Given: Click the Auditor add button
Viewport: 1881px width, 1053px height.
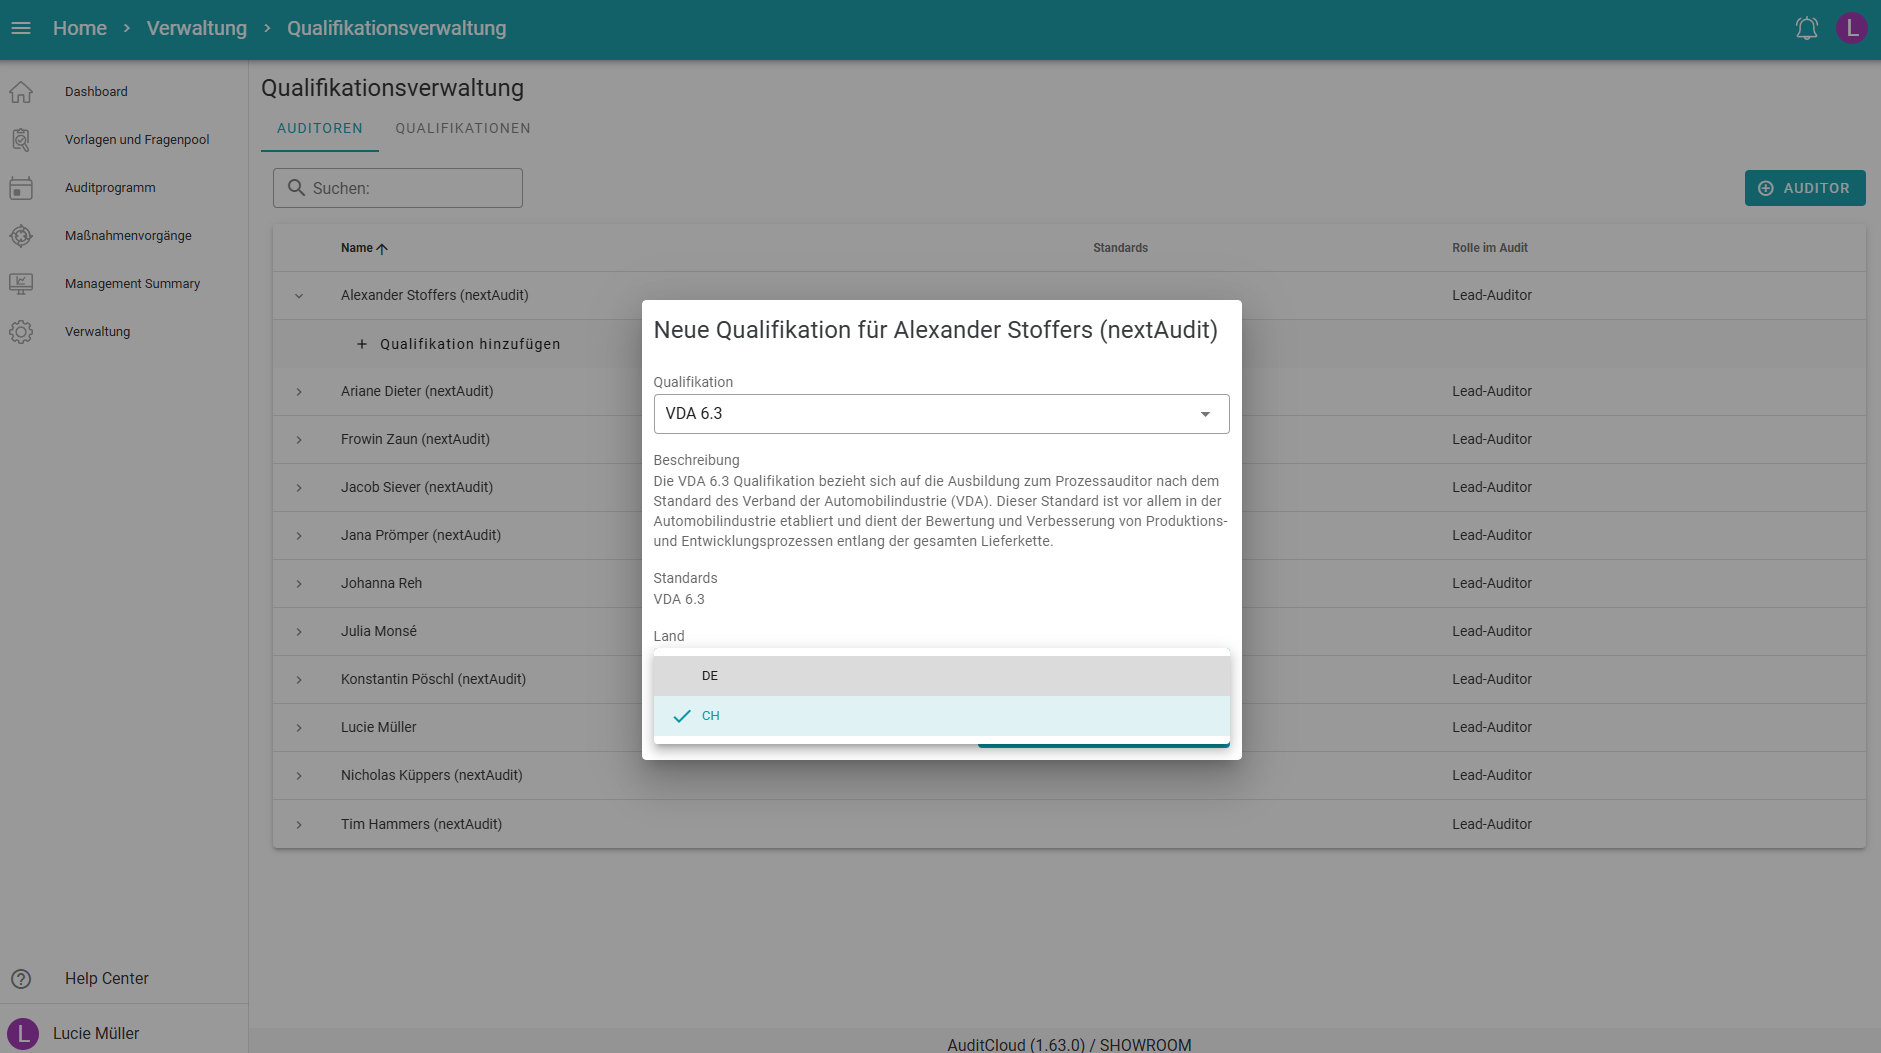Looking at the screenshot, I should click(x=1804, y=188).
